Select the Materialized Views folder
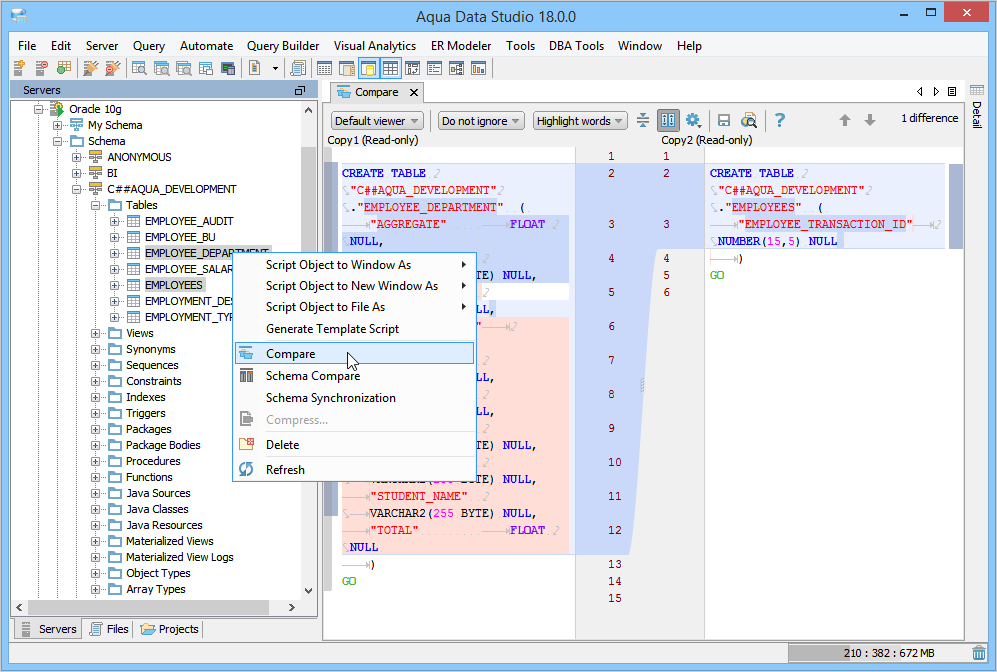The height and width of the screenshot is (672, 997). pyautogui.click(x=169, y=541)
